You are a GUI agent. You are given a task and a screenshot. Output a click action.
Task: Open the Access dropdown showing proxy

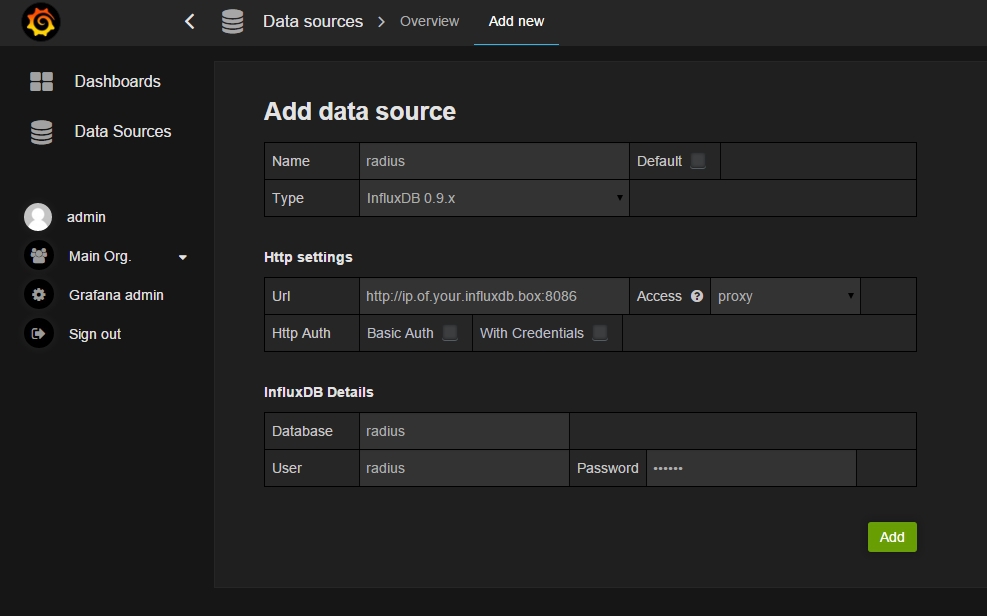coord(785,296)
